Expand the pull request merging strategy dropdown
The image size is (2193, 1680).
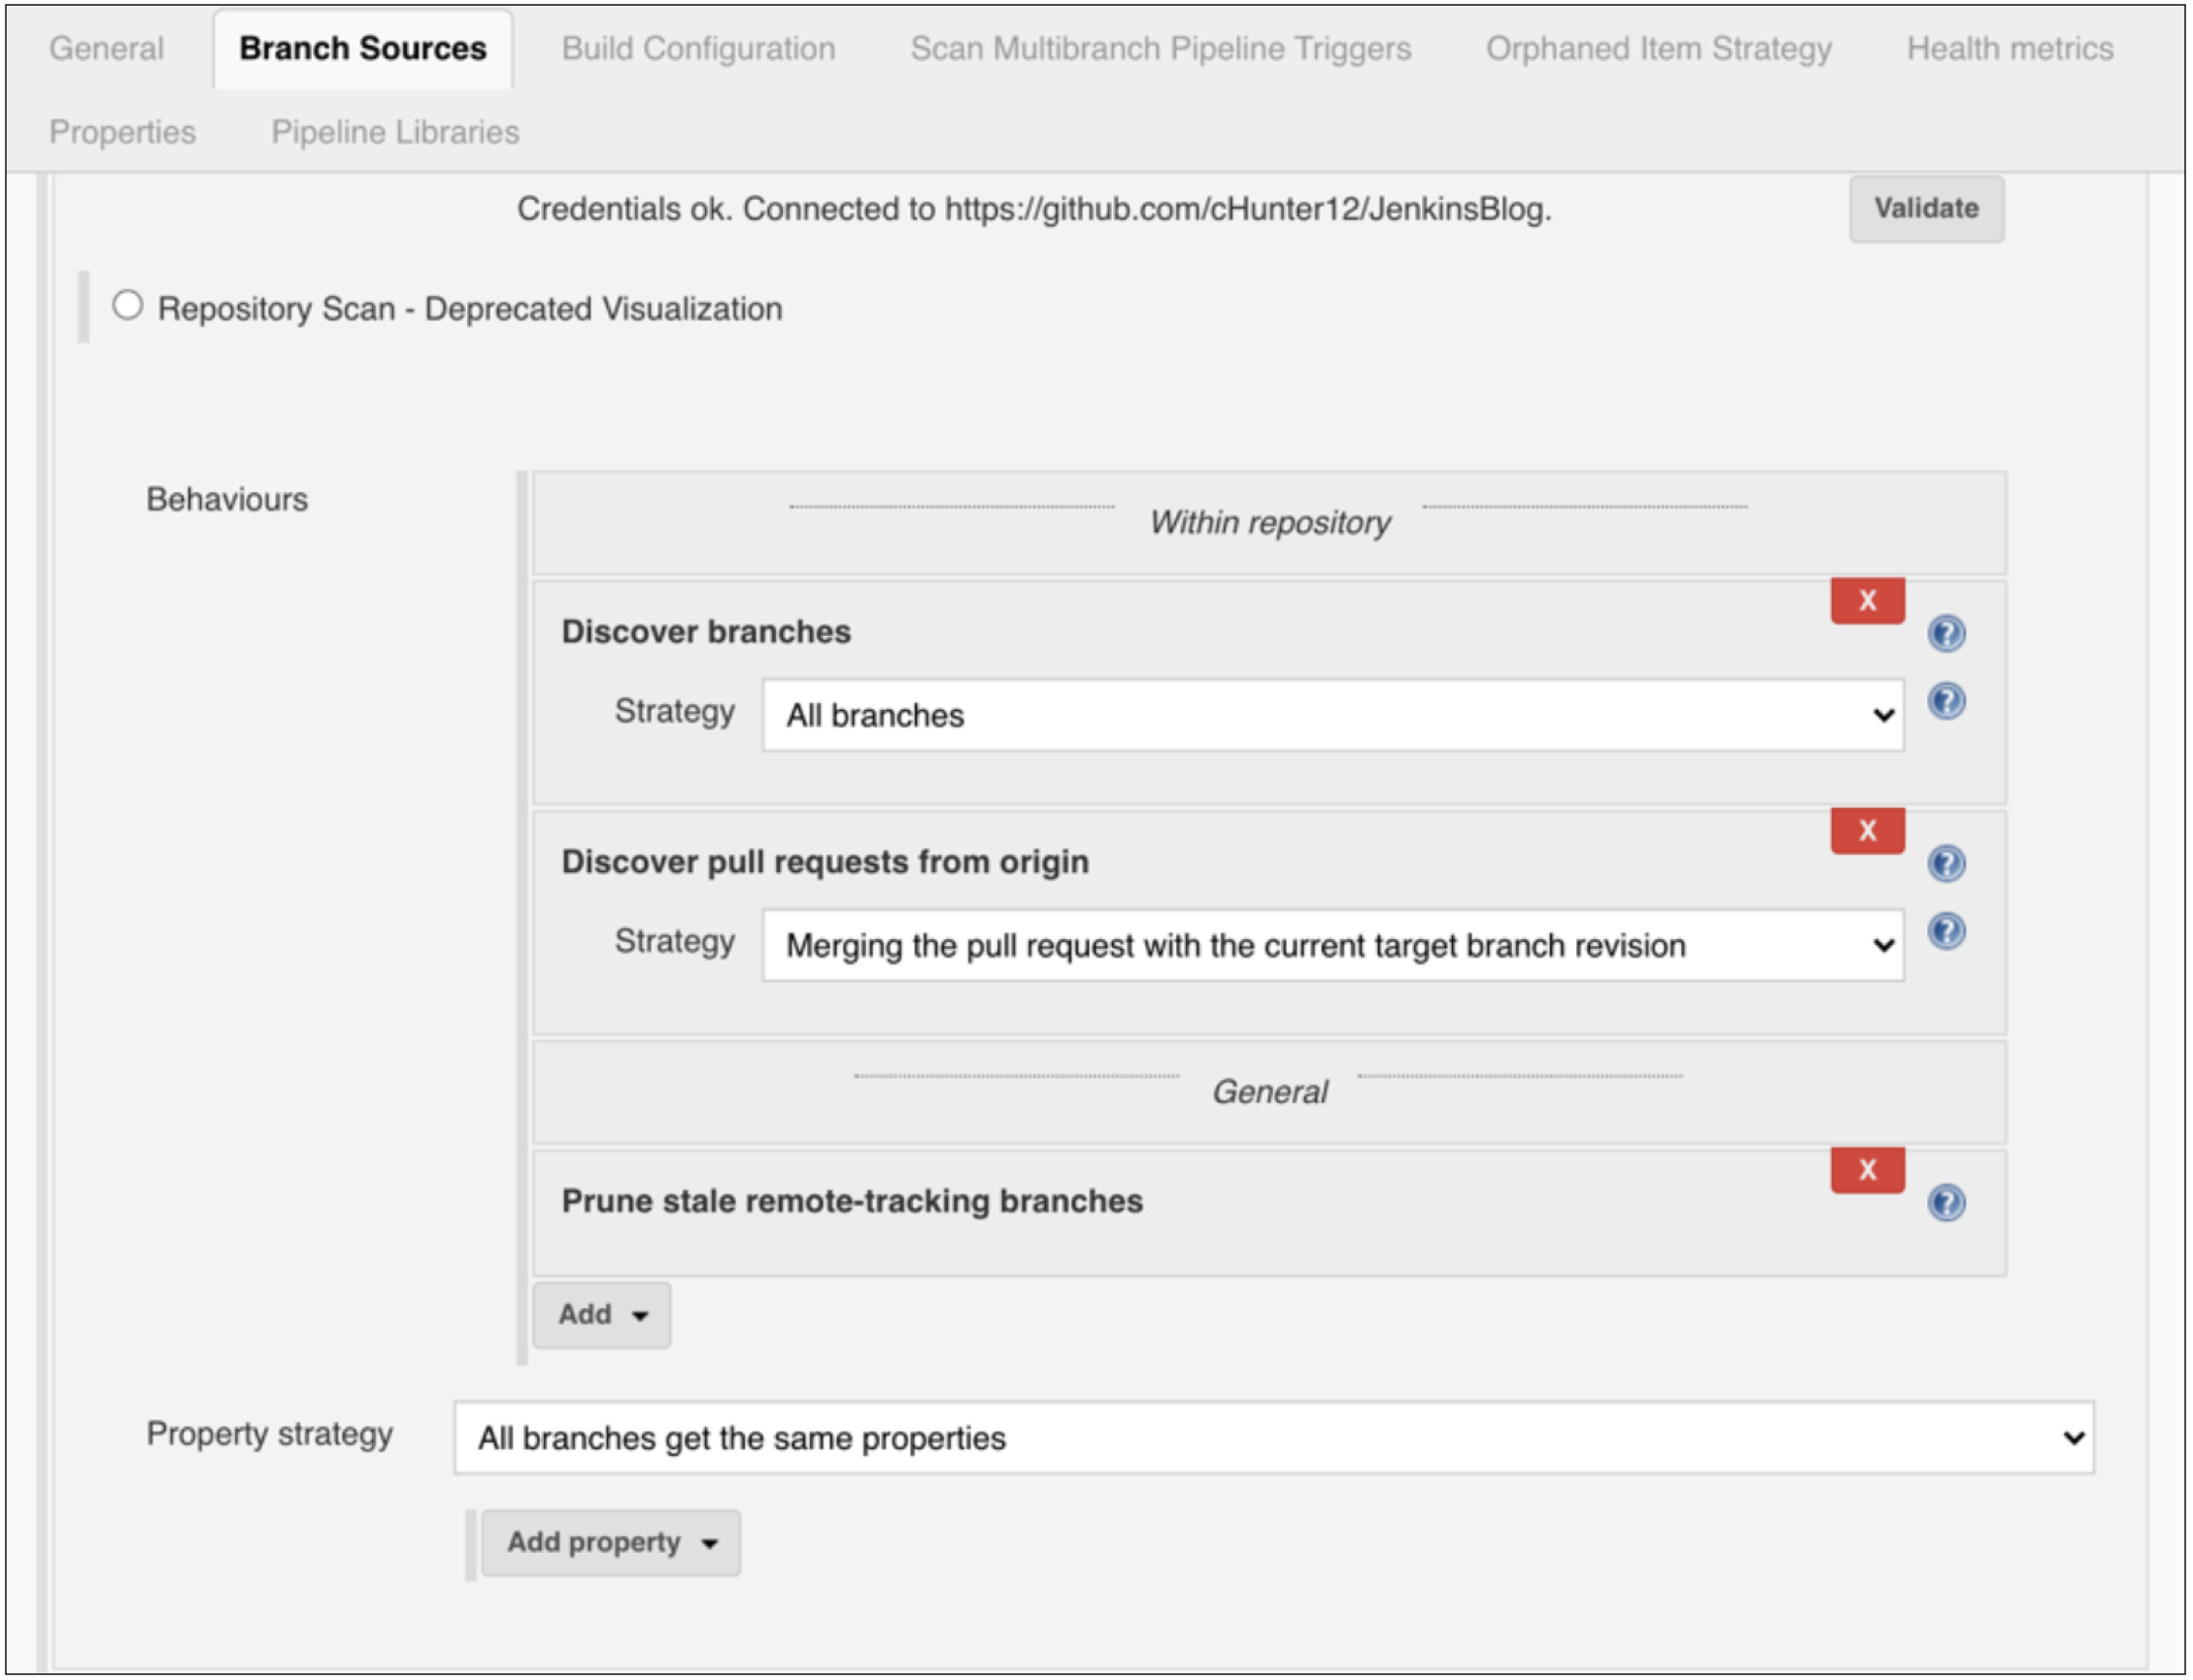coord(1332,945)
